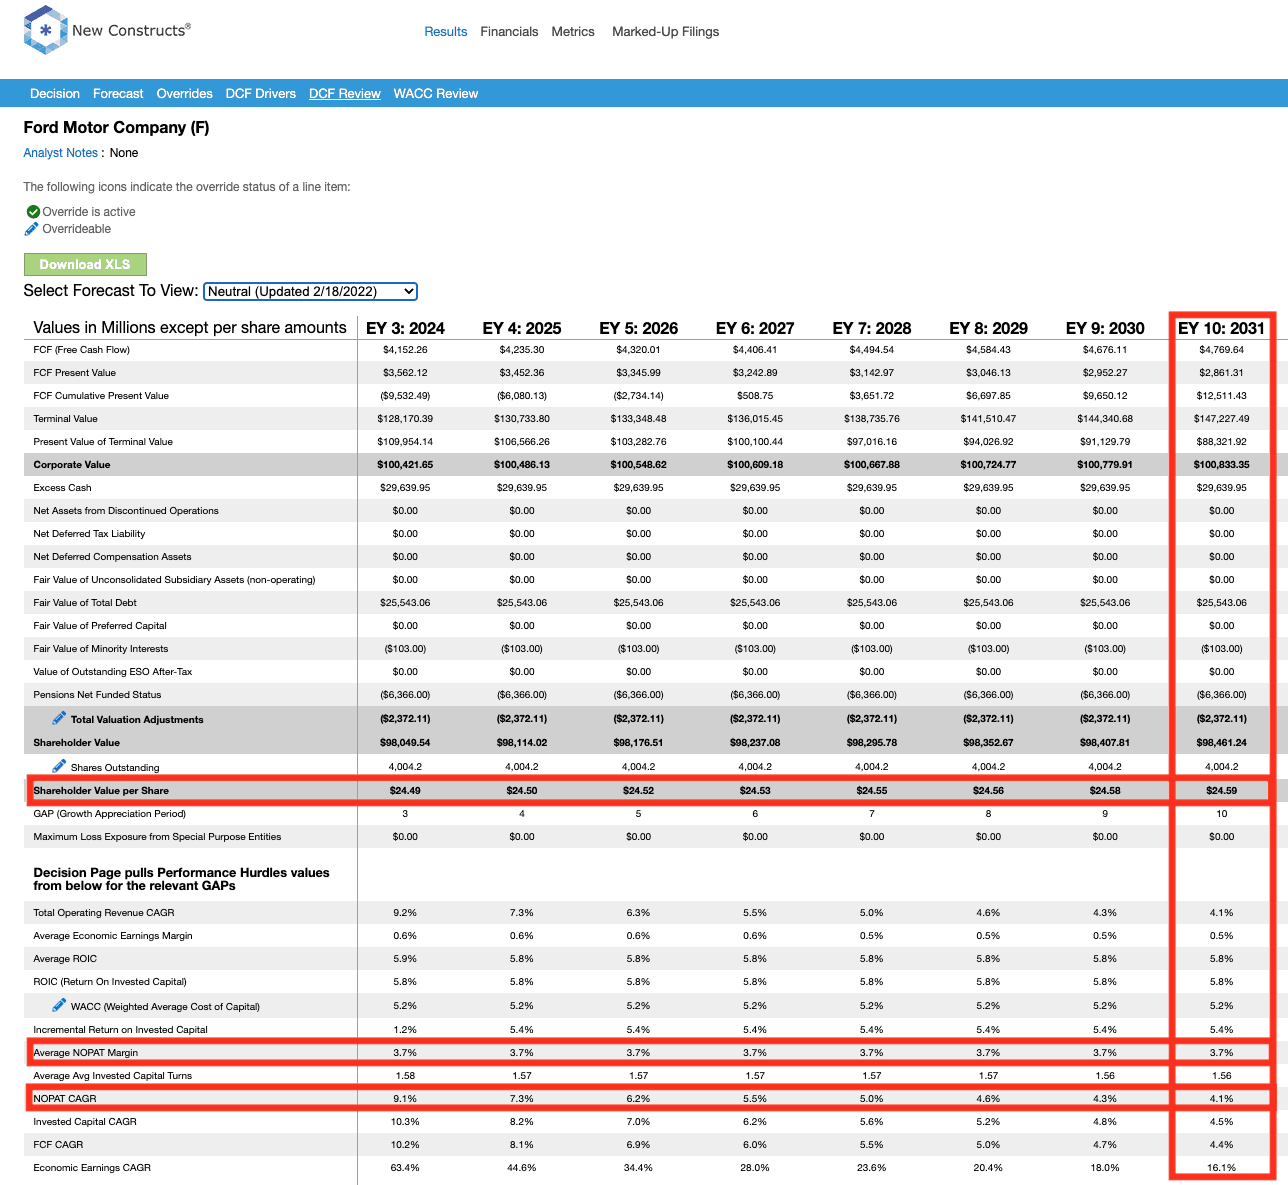The height and width of the screenshot is (1185, 1288).
Task: Click the EY 5: 2026 column header
Action: [x=639, y=328]
